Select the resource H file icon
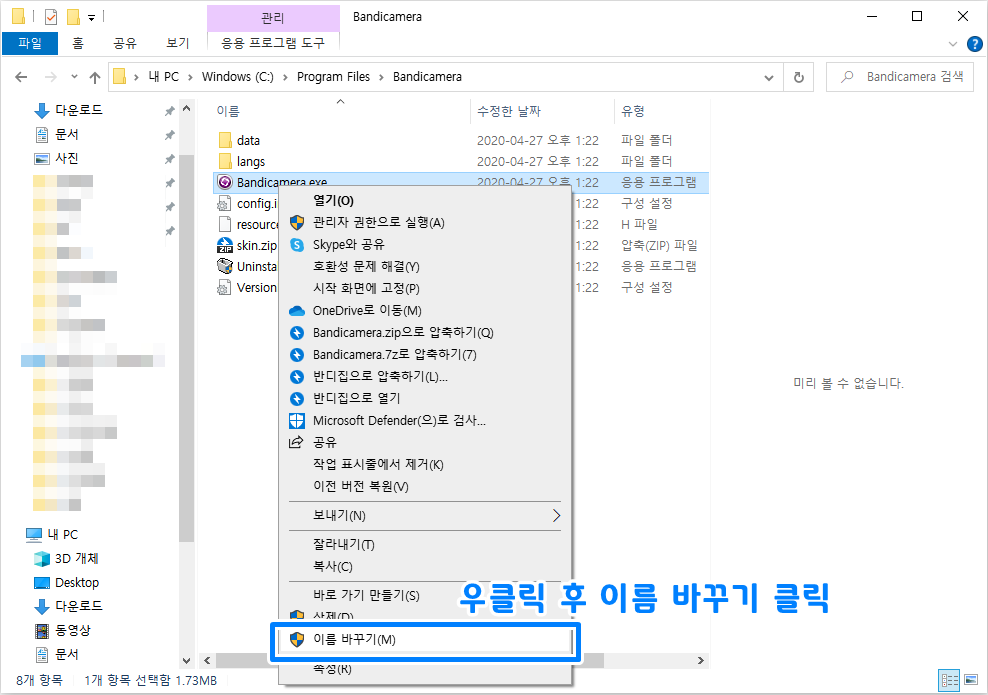The width and height of the screenshot is (988, 695). coord(224,224)
